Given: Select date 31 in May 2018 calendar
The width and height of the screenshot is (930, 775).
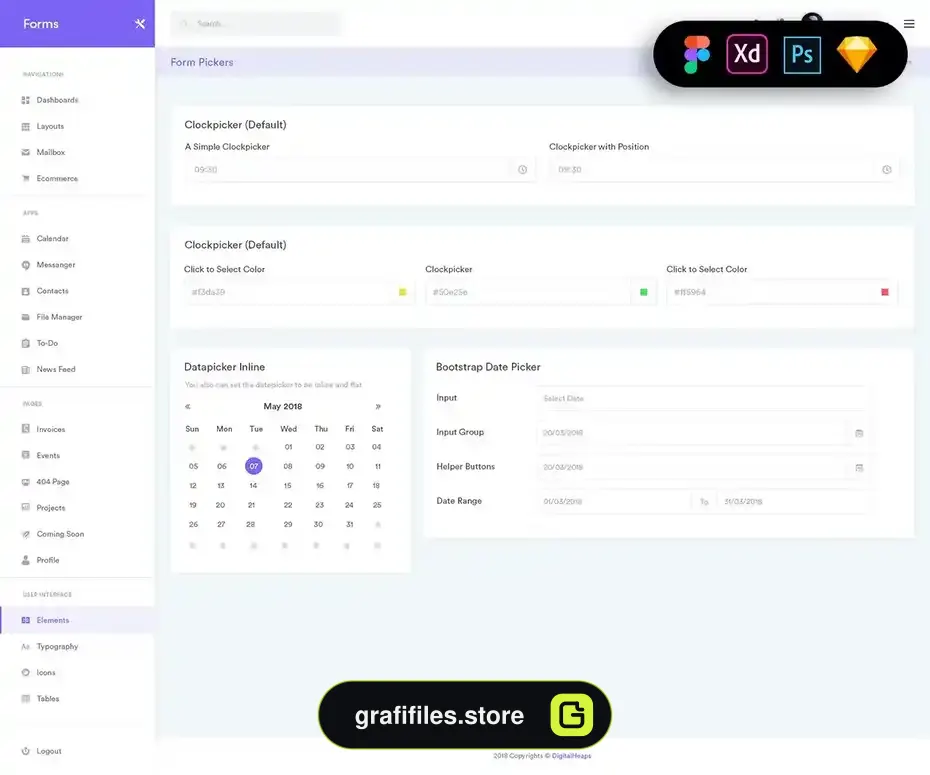Looking at the screenshot, I should (x=350, y=524).
